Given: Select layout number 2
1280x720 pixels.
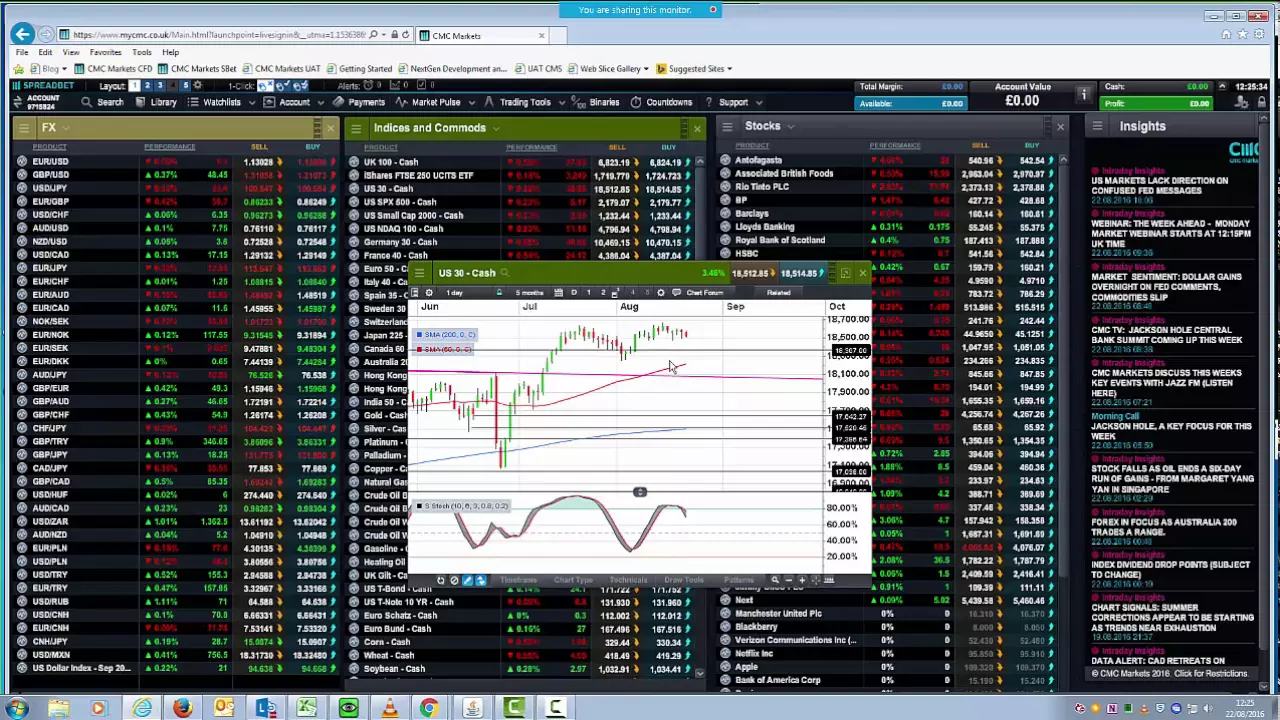Looking at the screenshot, I should coord(147,86).
